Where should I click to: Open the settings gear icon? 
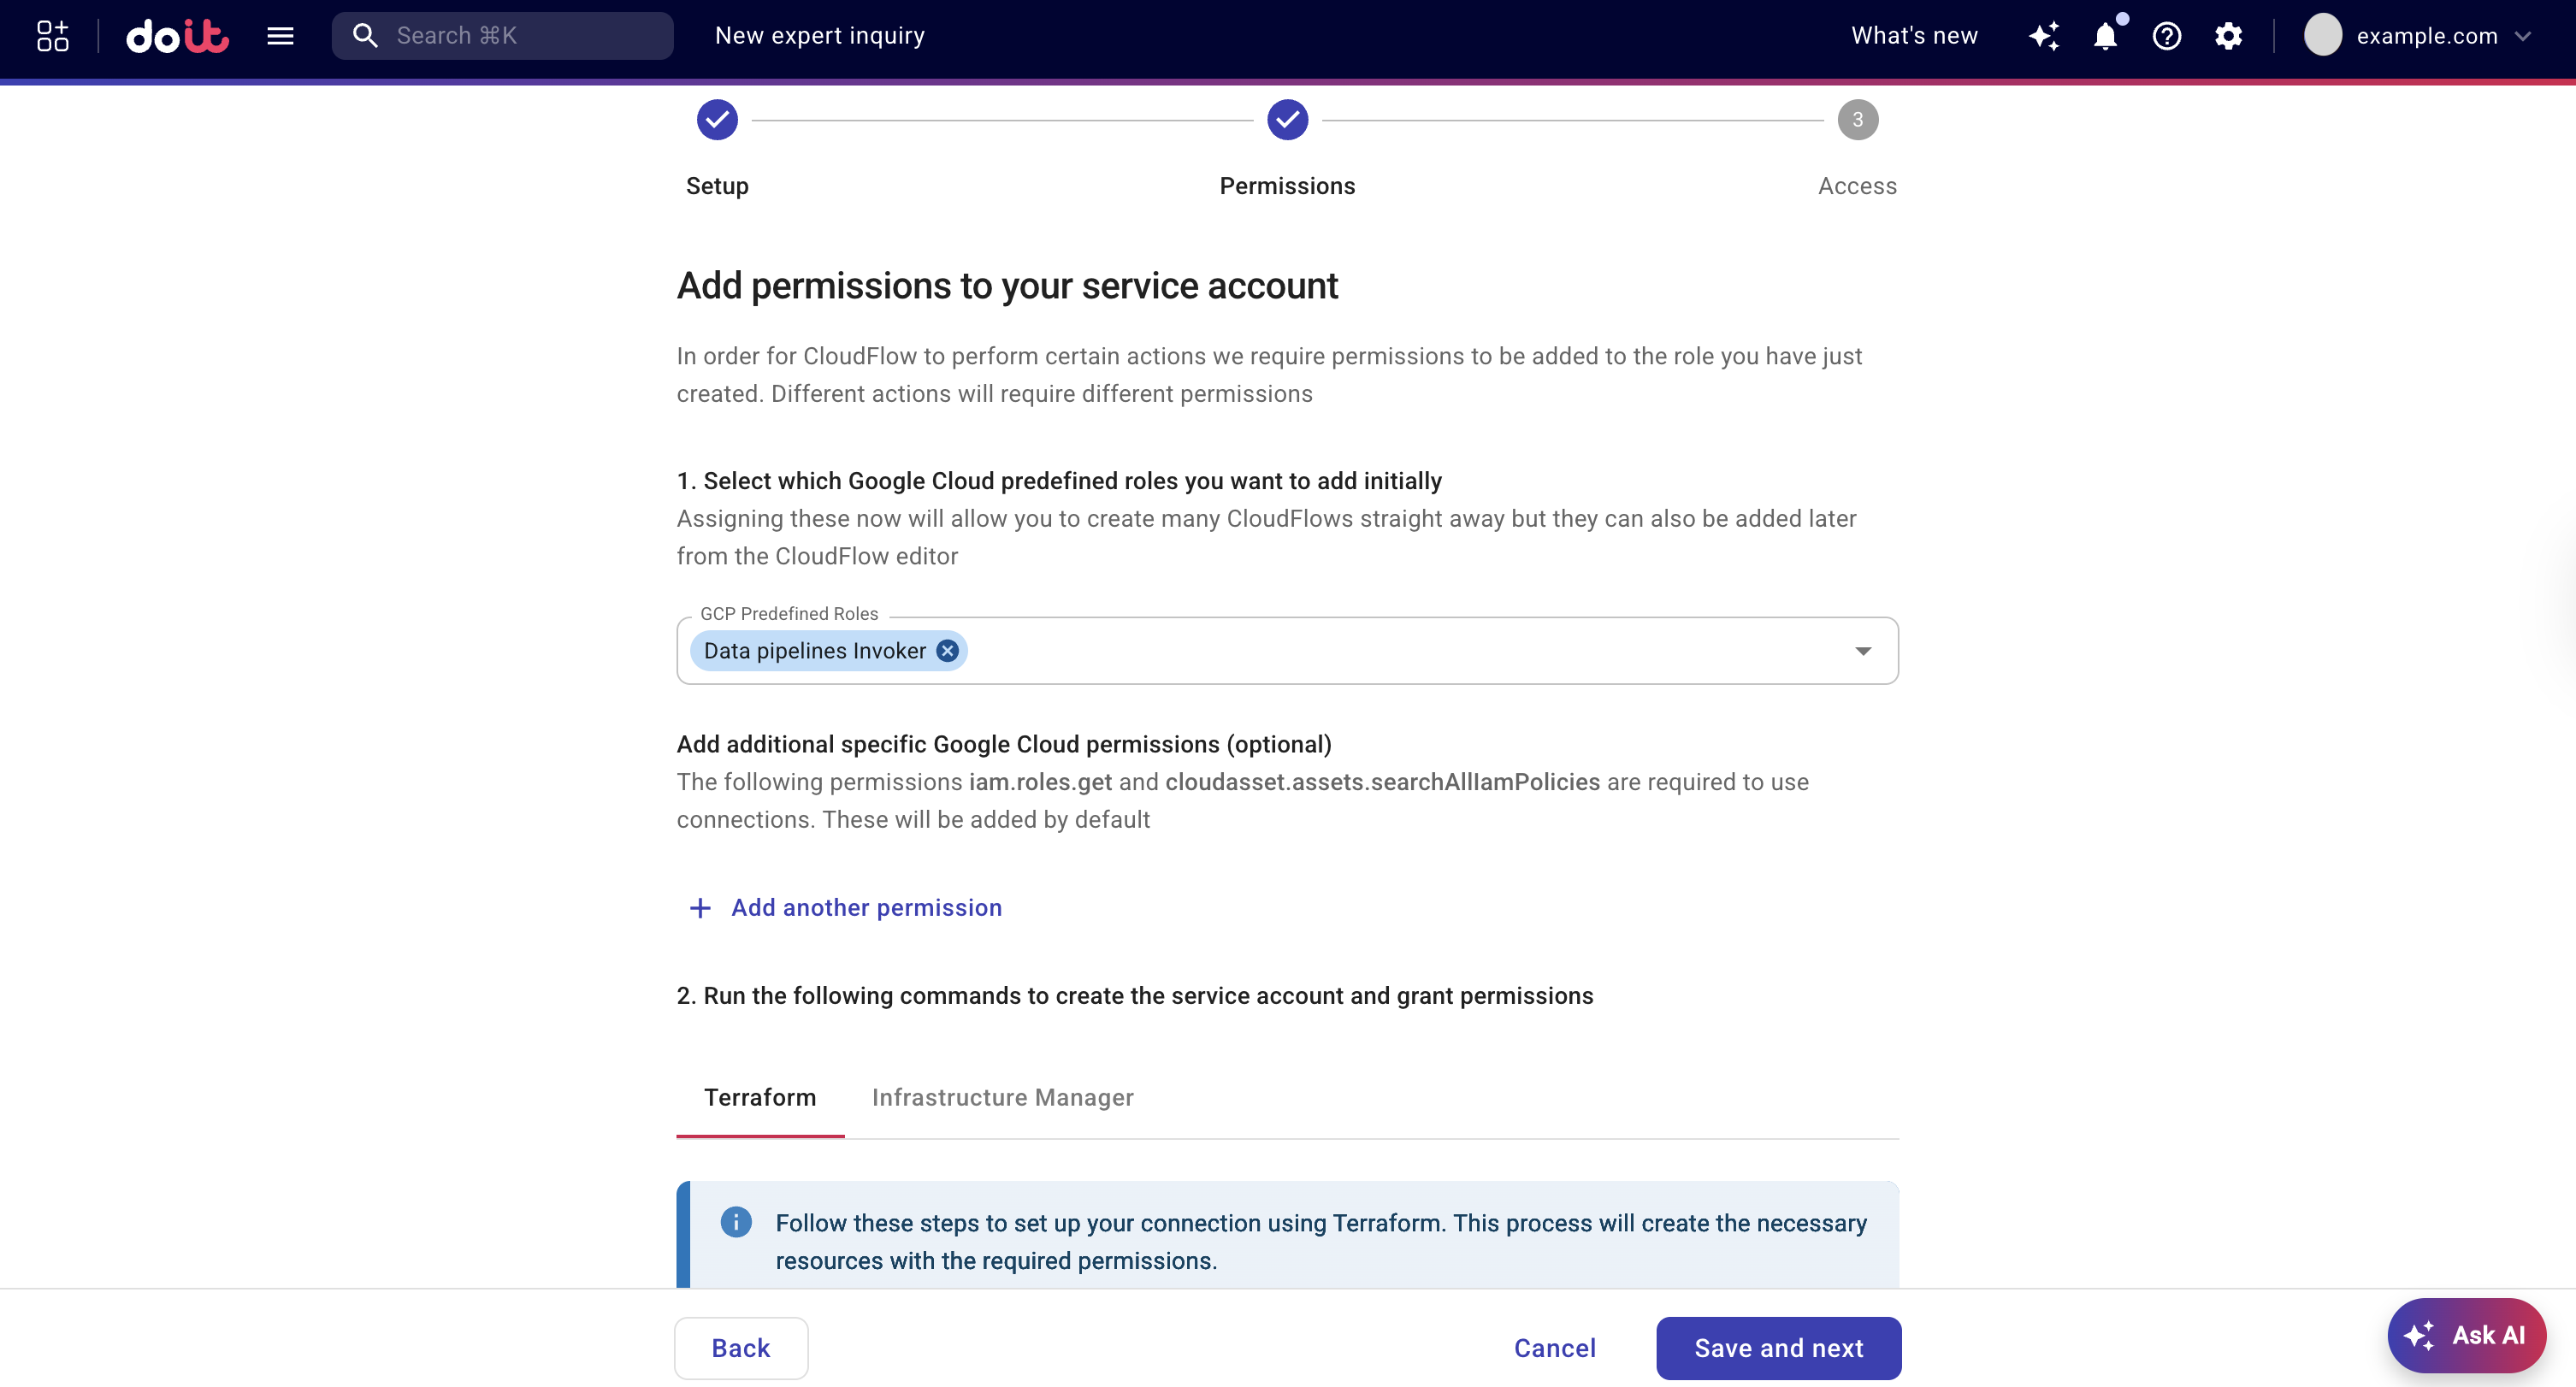point(2228,36)
